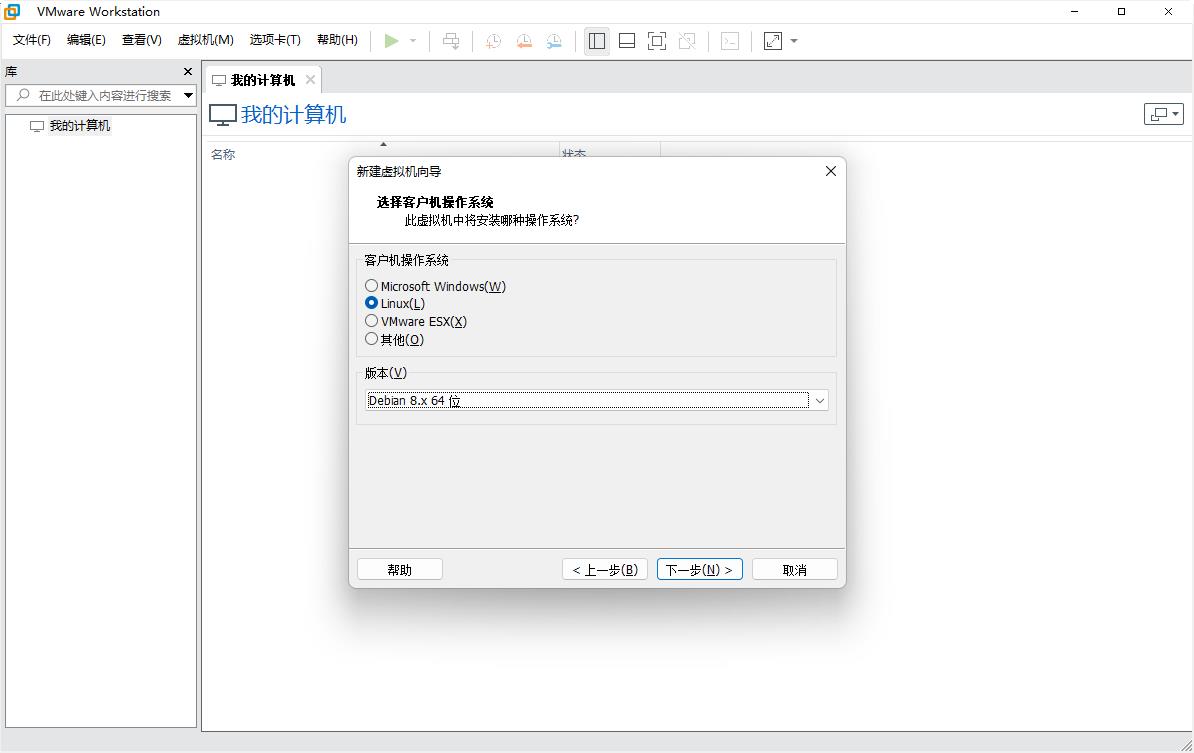Click the 上一步(B) back button
Viewport: 1194px width, 753px height.
(605, 570)
